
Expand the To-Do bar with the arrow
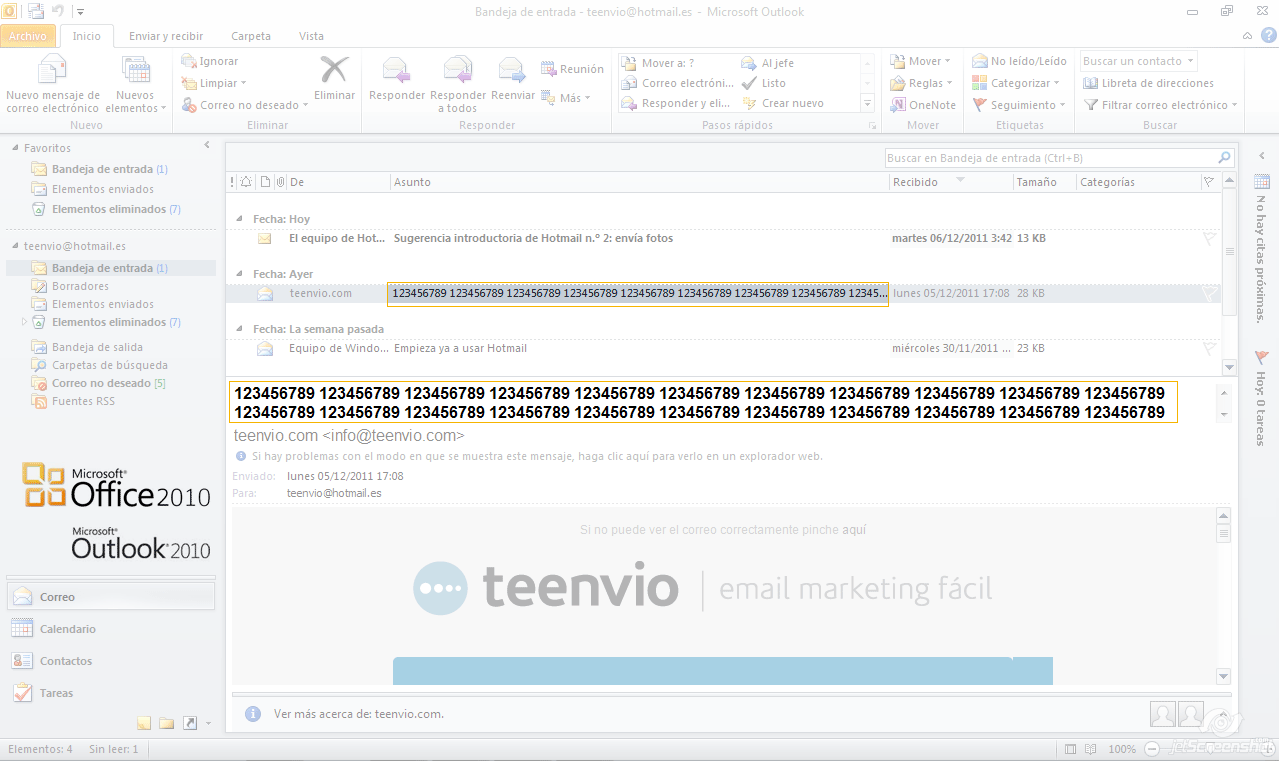[x=1262, y=155]
